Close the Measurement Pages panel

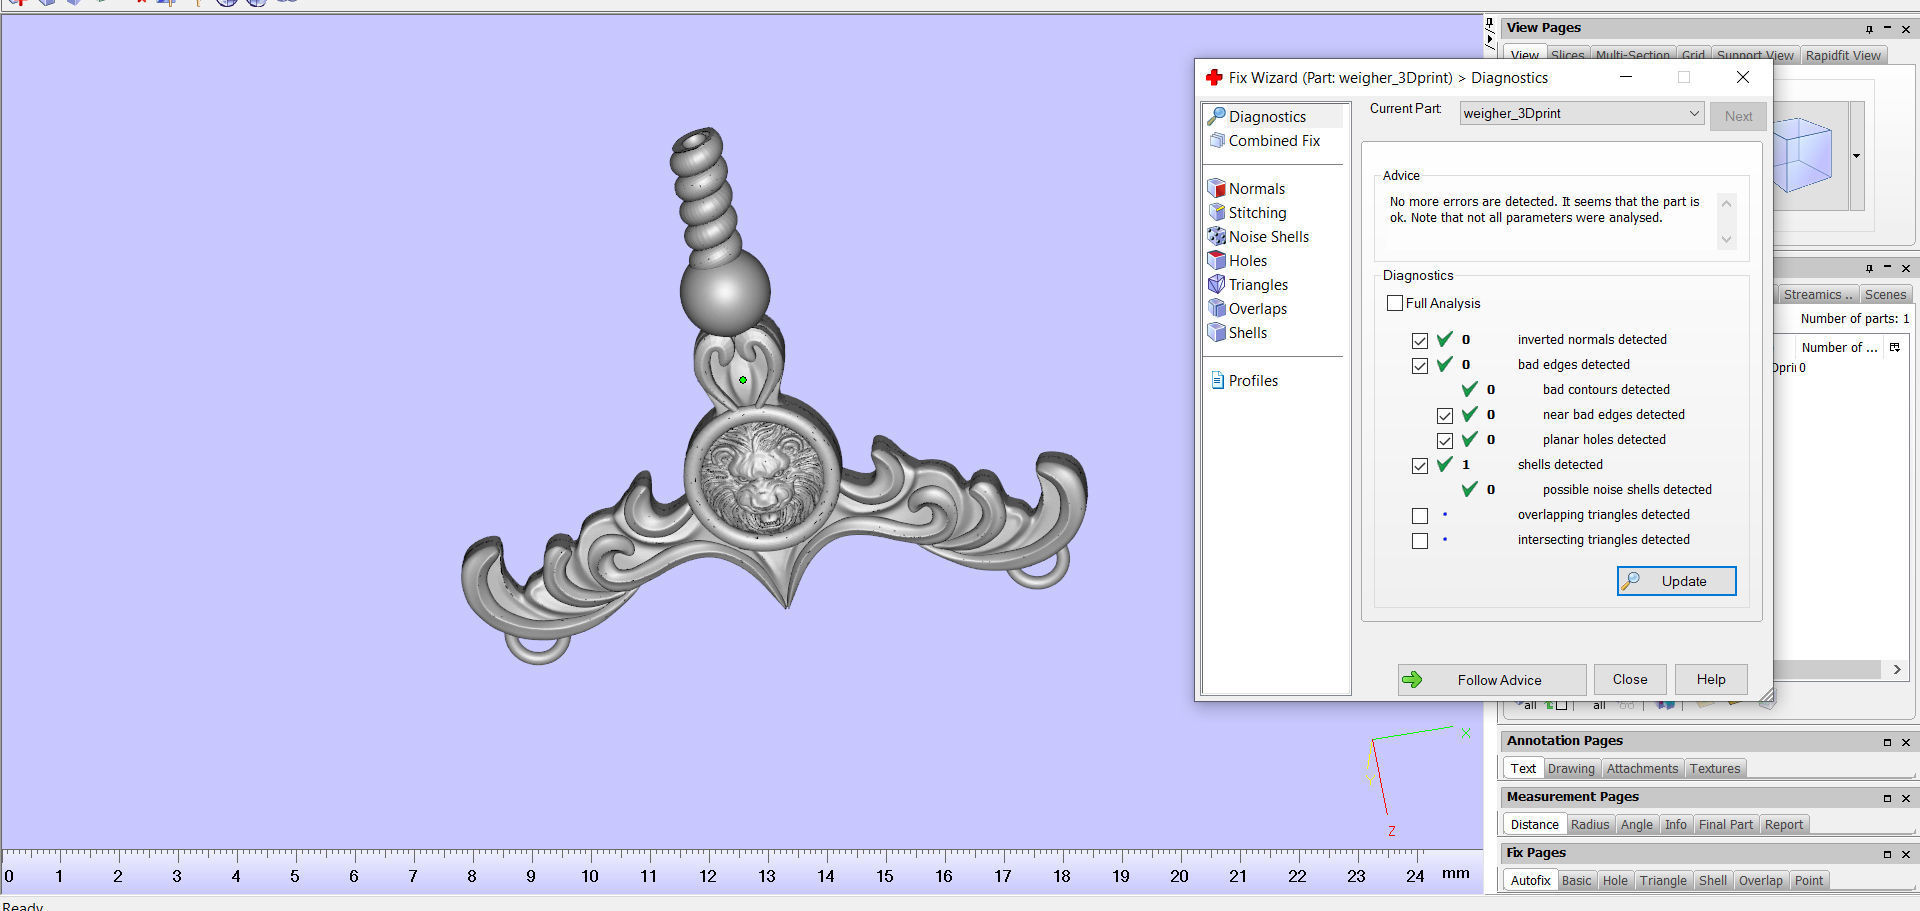pos(1906,798)
